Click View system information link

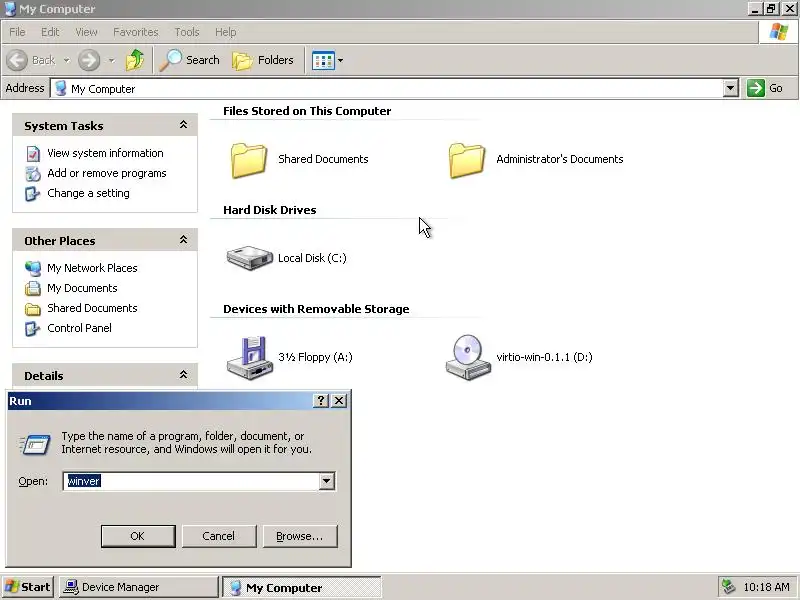(x=105, y=153)
